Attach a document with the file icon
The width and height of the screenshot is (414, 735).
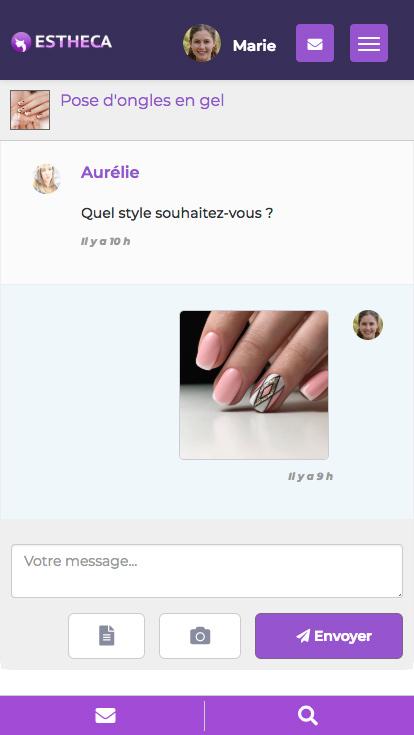point(106,636)
